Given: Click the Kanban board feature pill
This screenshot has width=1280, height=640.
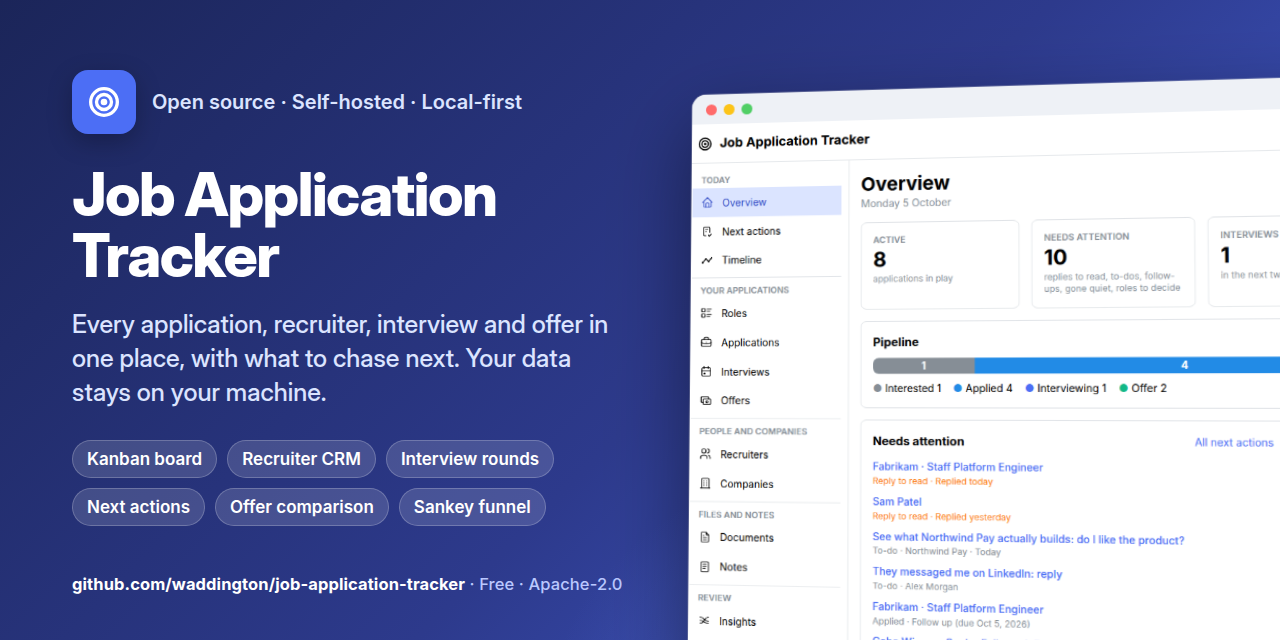Looking at the screenshot, I should tap(144, 459).
